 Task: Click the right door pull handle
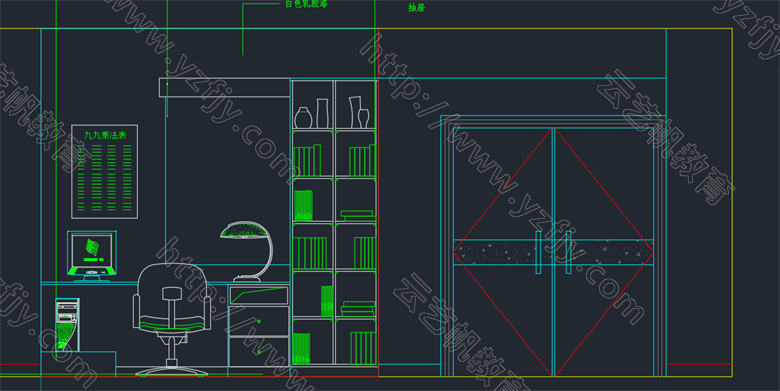click(568, 252)
